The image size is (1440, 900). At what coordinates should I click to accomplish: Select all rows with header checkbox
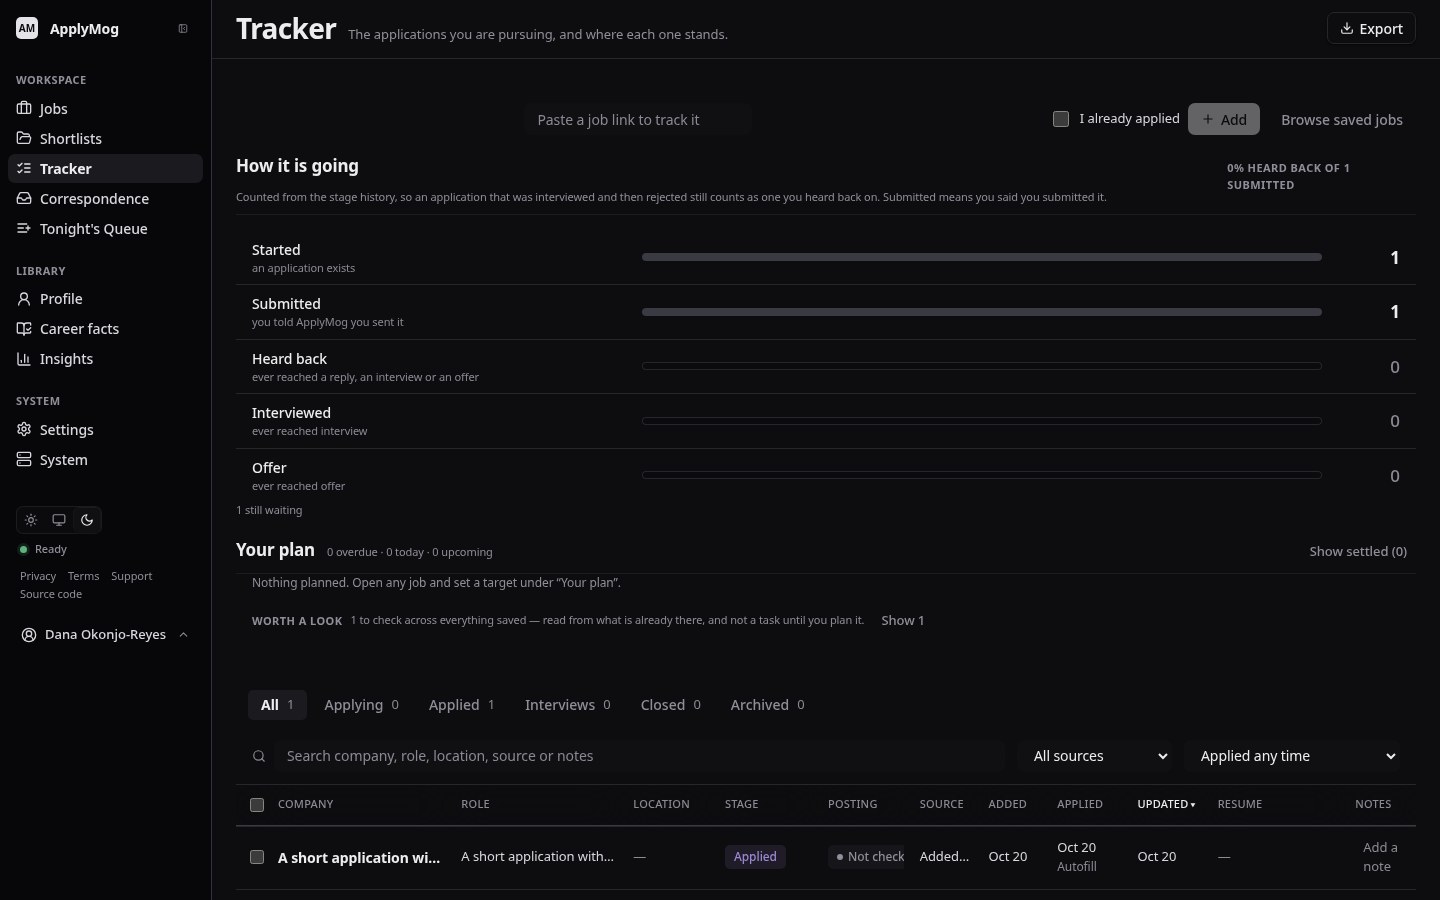(x=257, y=805)
